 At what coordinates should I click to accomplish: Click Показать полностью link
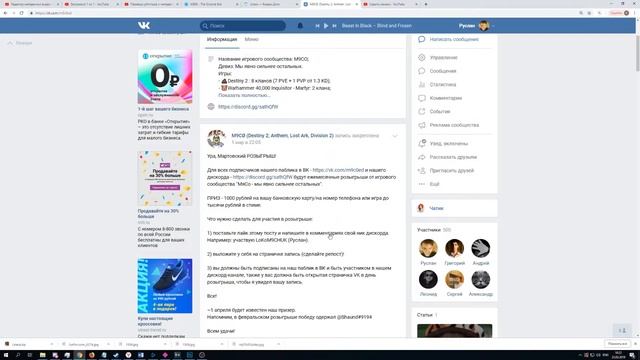pyautogui.click(x=244, y=95)
